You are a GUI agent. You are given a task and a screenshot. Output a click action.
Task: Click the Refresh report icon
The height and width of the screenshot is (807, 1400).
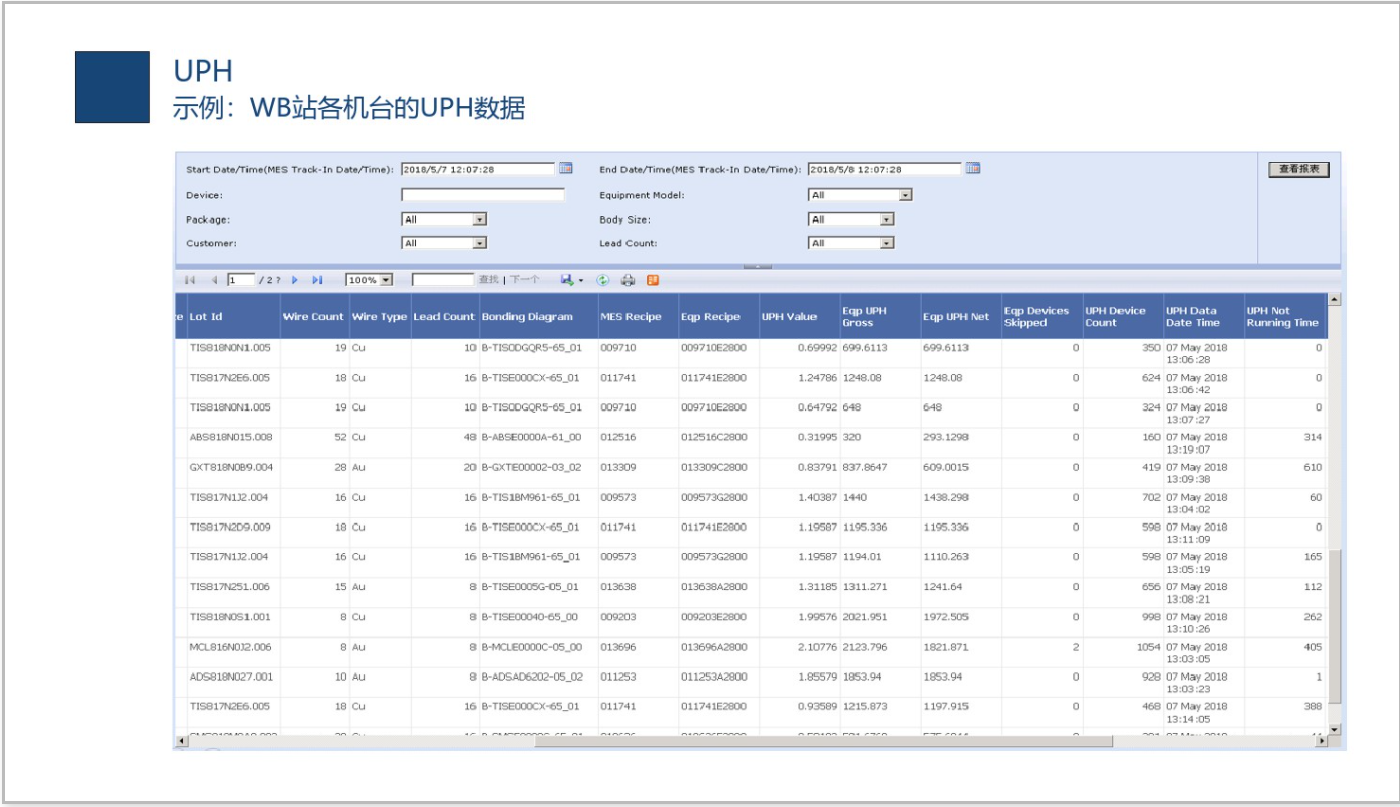point(603,281)
